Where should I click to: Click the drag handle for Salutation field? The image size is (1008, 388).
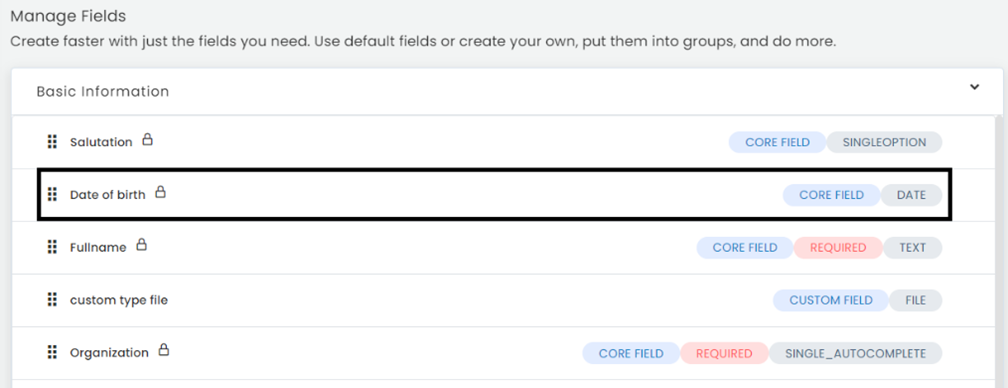[53, 142]
